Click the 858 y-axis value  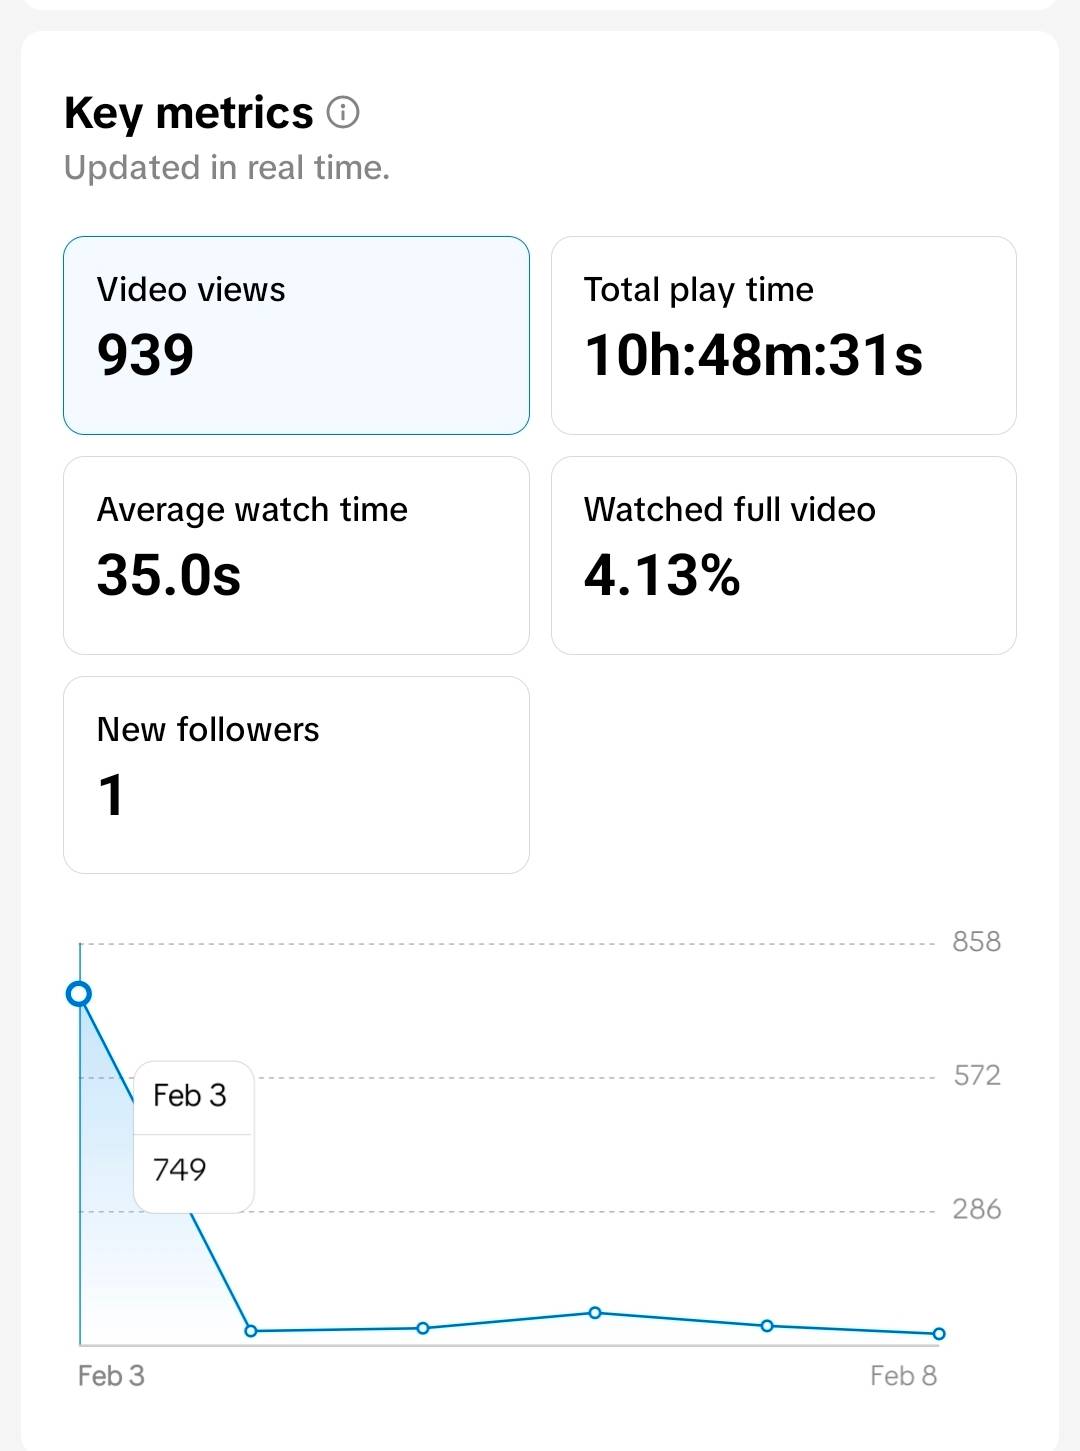tap(976, 942)
